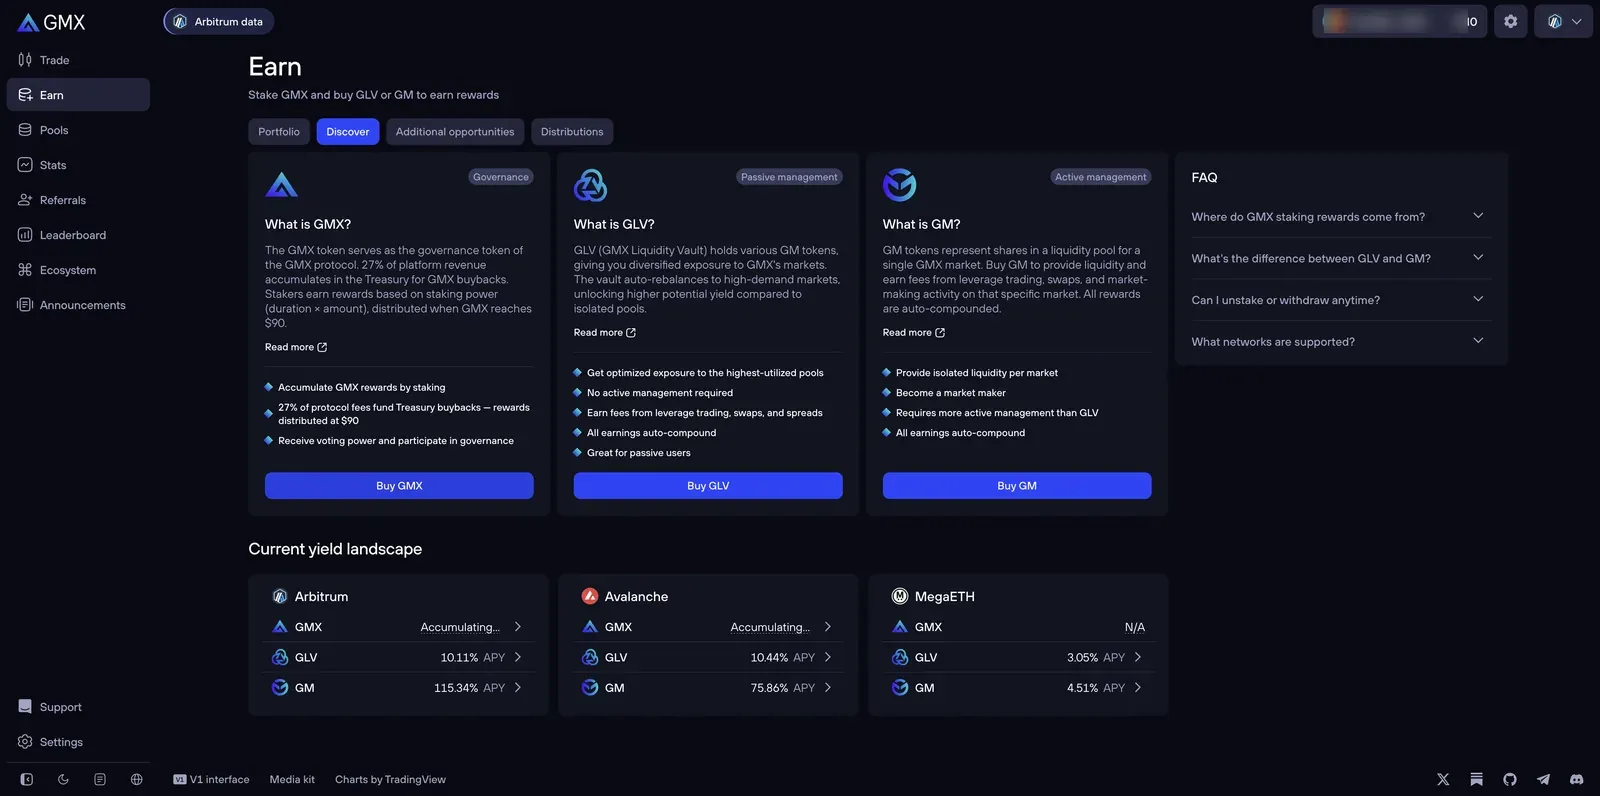
Task: Click the Arbitrum network icon in yield landscape
Action: tap(280, 596)
